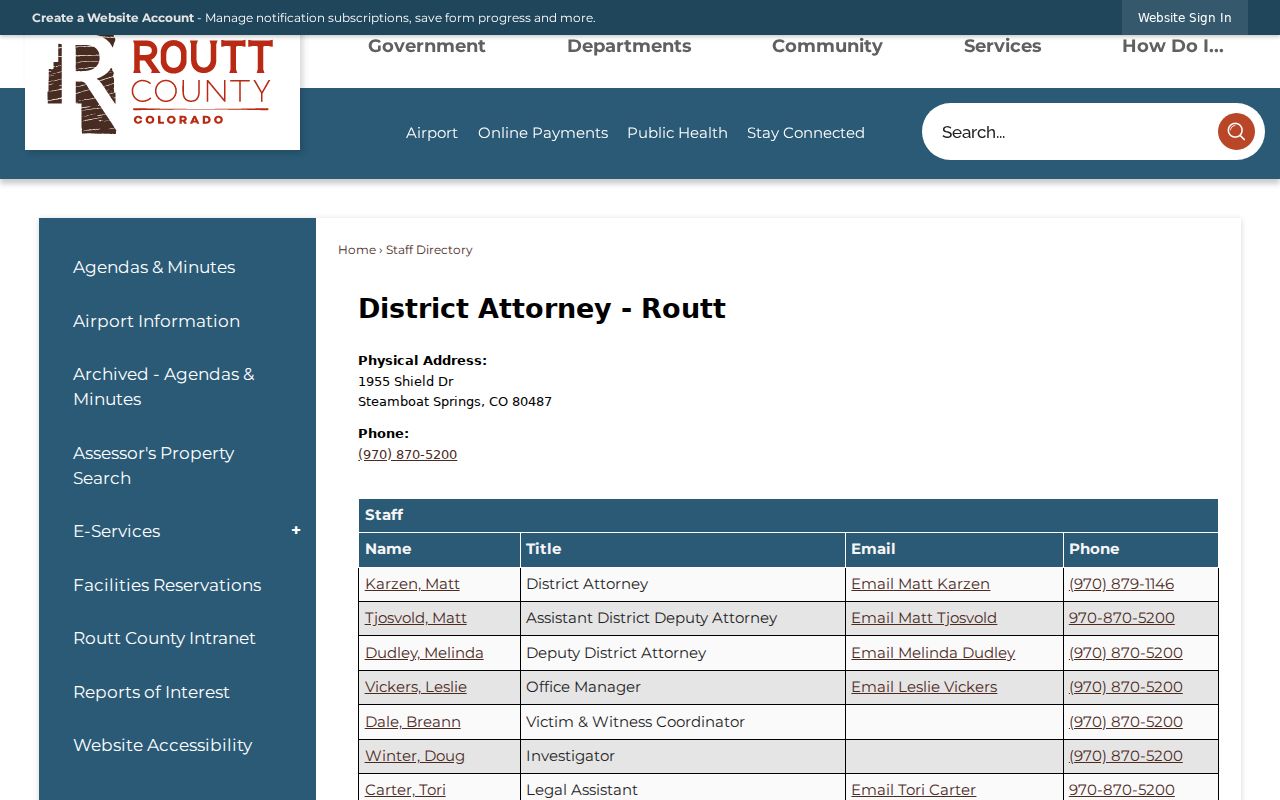Click phone number in Matt Tjosvold row
This screenshot has width=1280, height=800.
[1122, 618]
